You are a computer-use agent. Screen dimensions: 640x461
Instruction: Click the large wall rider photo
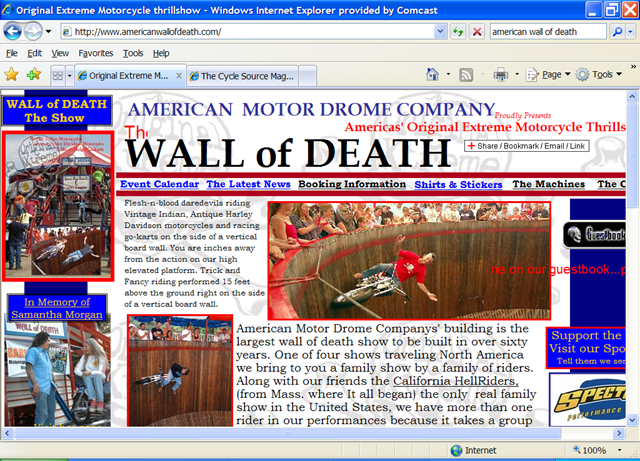click(x=409, y=260)
